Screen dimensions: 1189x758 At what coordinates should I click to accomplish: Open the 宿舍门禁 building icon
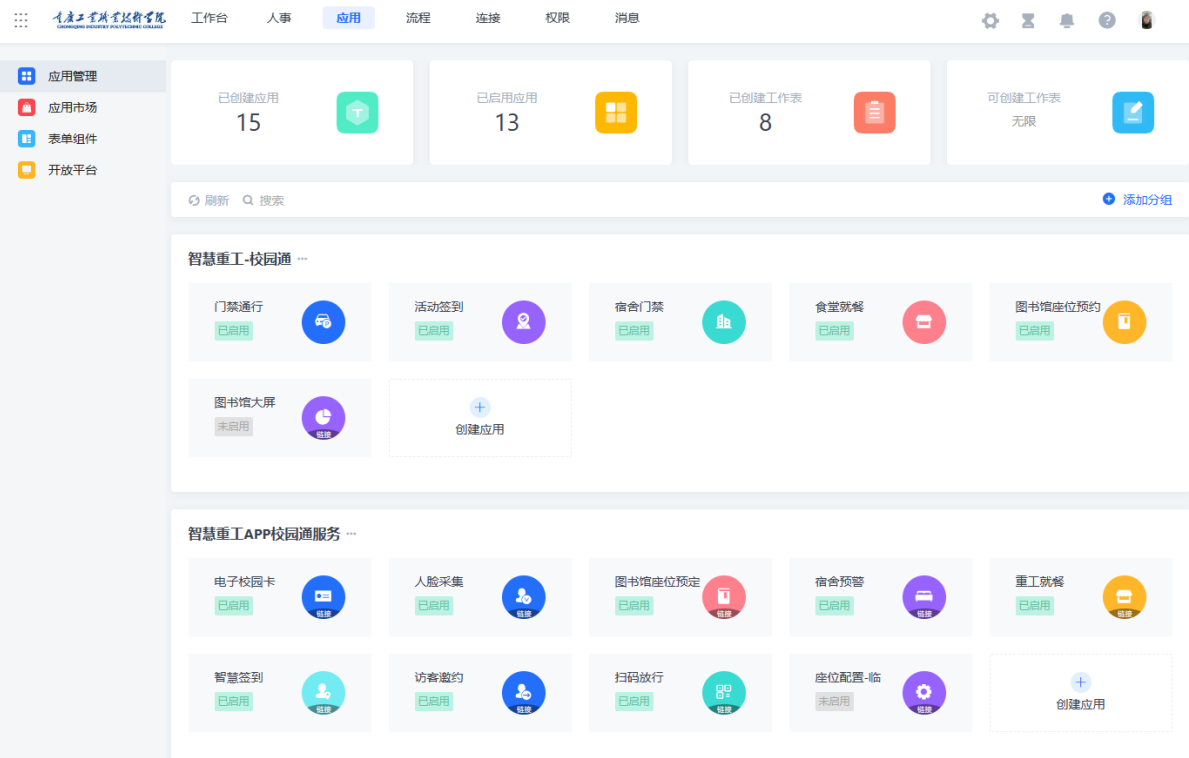coord(723,322)
